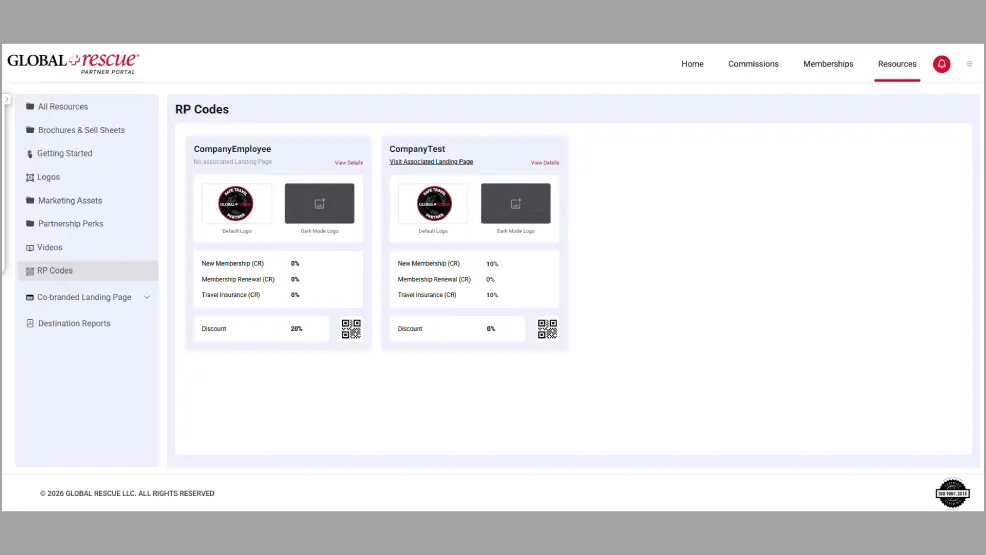Open QR code for CompanyTest

tap(547, 329)
